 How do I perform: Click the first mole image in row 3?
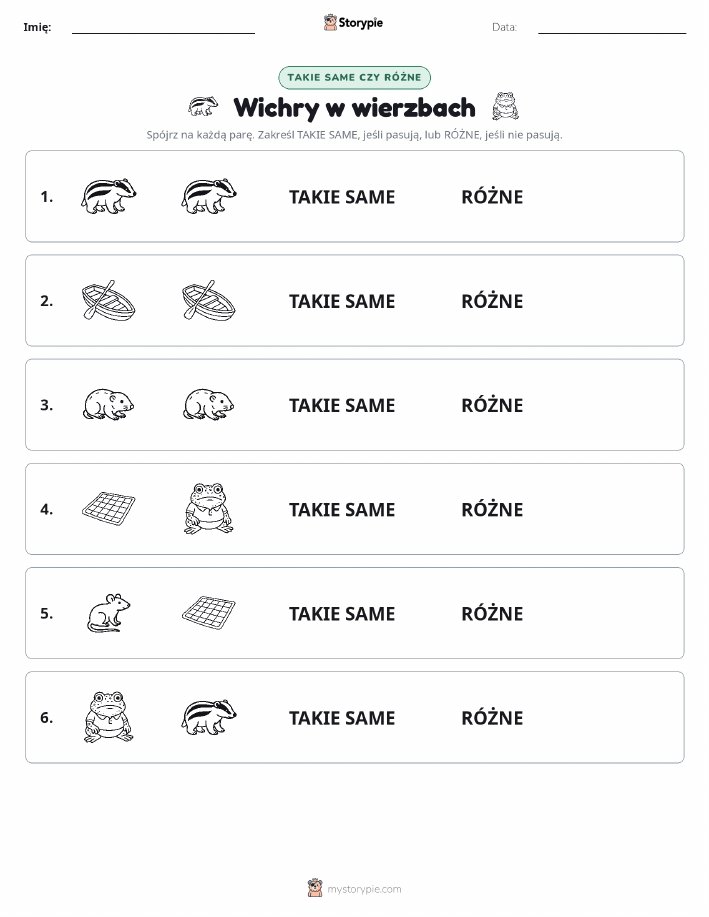point(108,404)
